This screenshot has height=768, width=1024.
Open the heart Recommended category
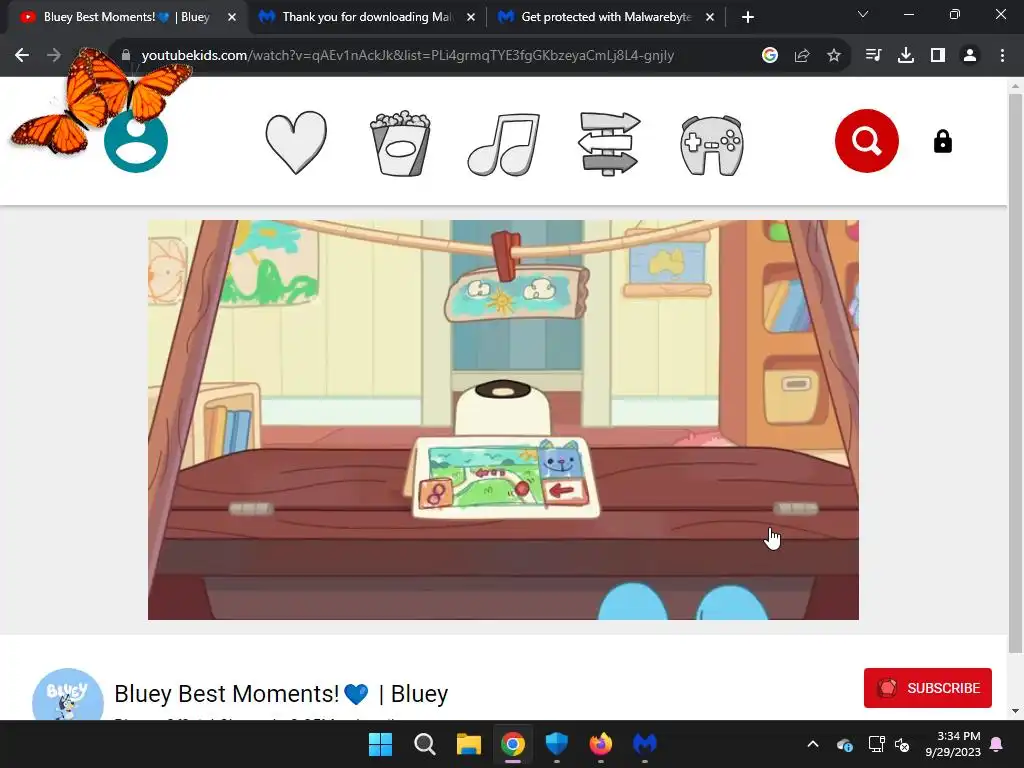tap(296, 142)
